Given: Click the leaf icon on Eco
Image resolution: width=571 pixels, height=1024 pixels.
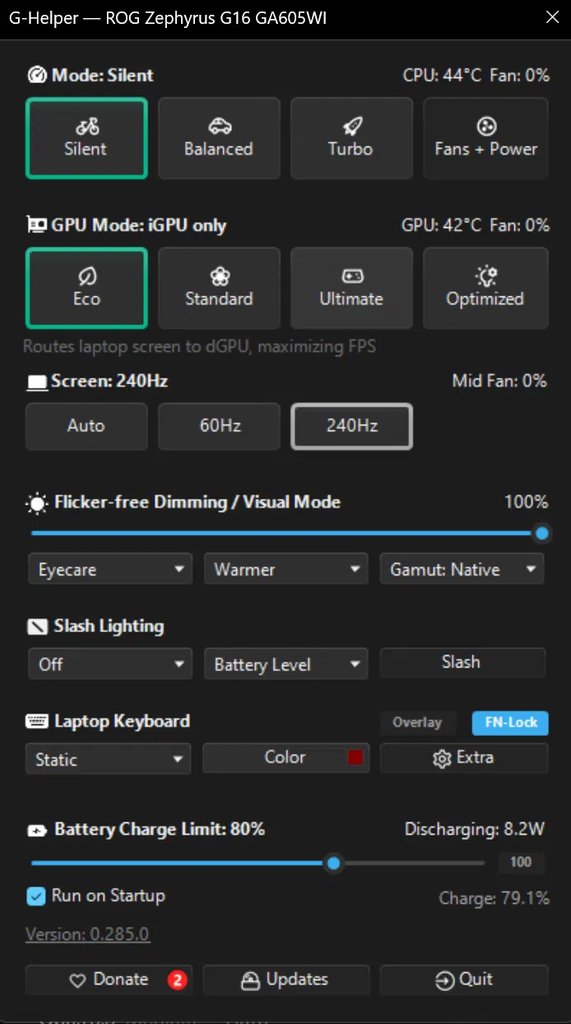Looking at the screenshot, I should pos(87,276).
